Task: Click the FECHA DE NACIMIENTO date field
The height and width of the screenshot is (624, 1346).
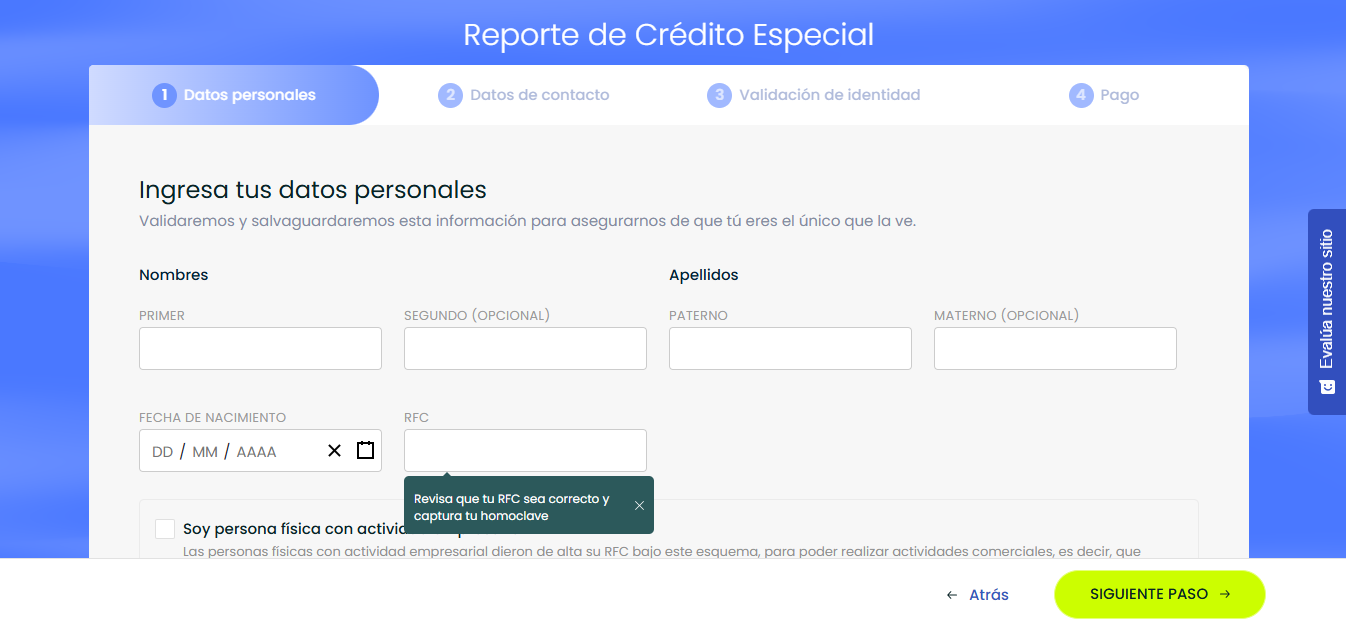Action: (x=240, y=450)
